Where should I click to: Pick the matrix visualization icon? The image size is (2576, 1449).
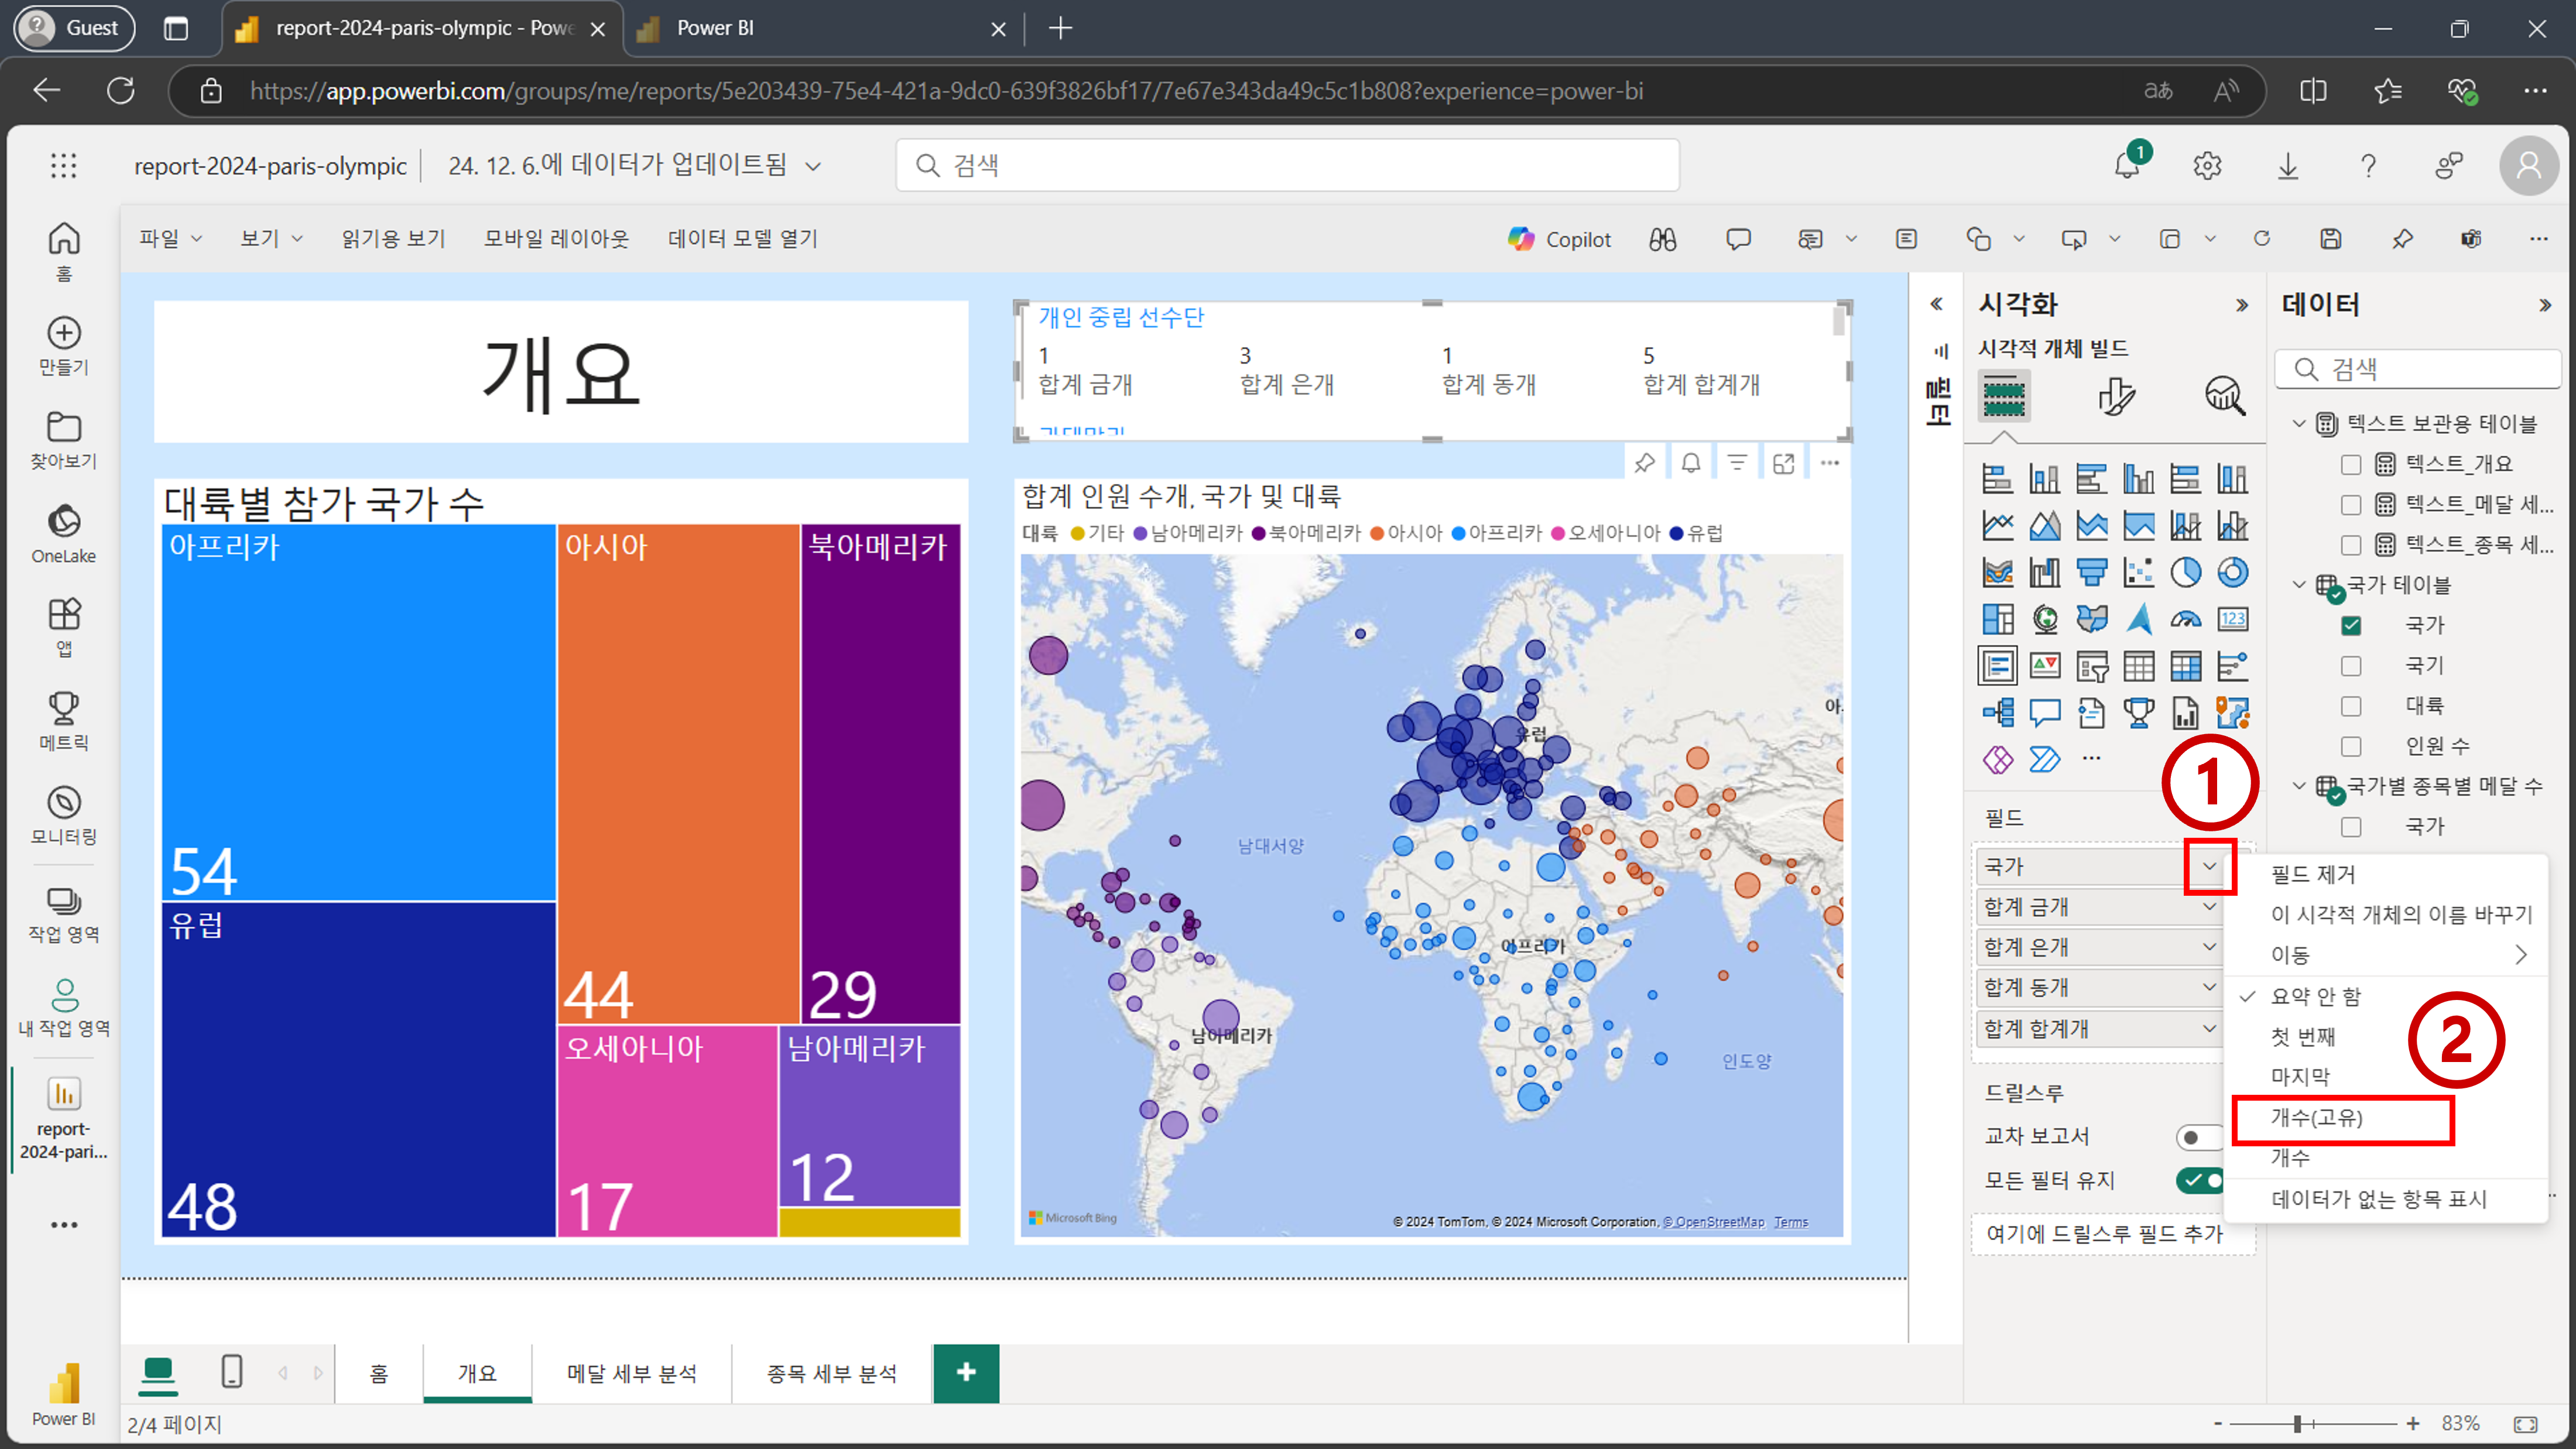tap(2185, 666)
